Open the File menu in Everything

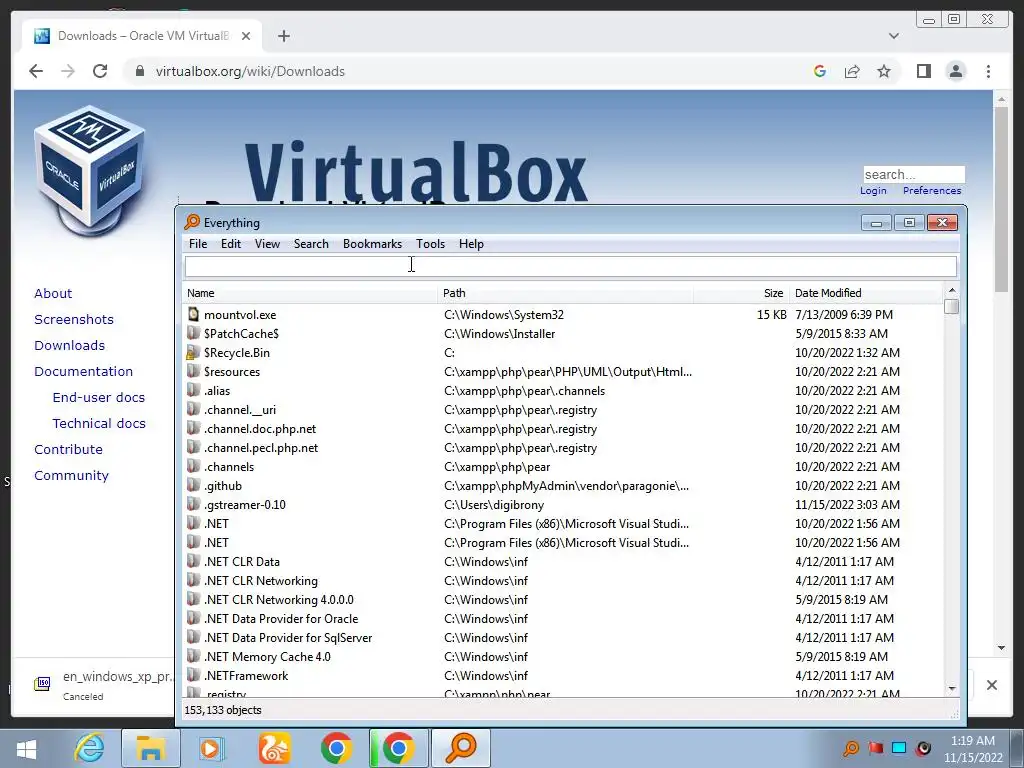[198, 244]
